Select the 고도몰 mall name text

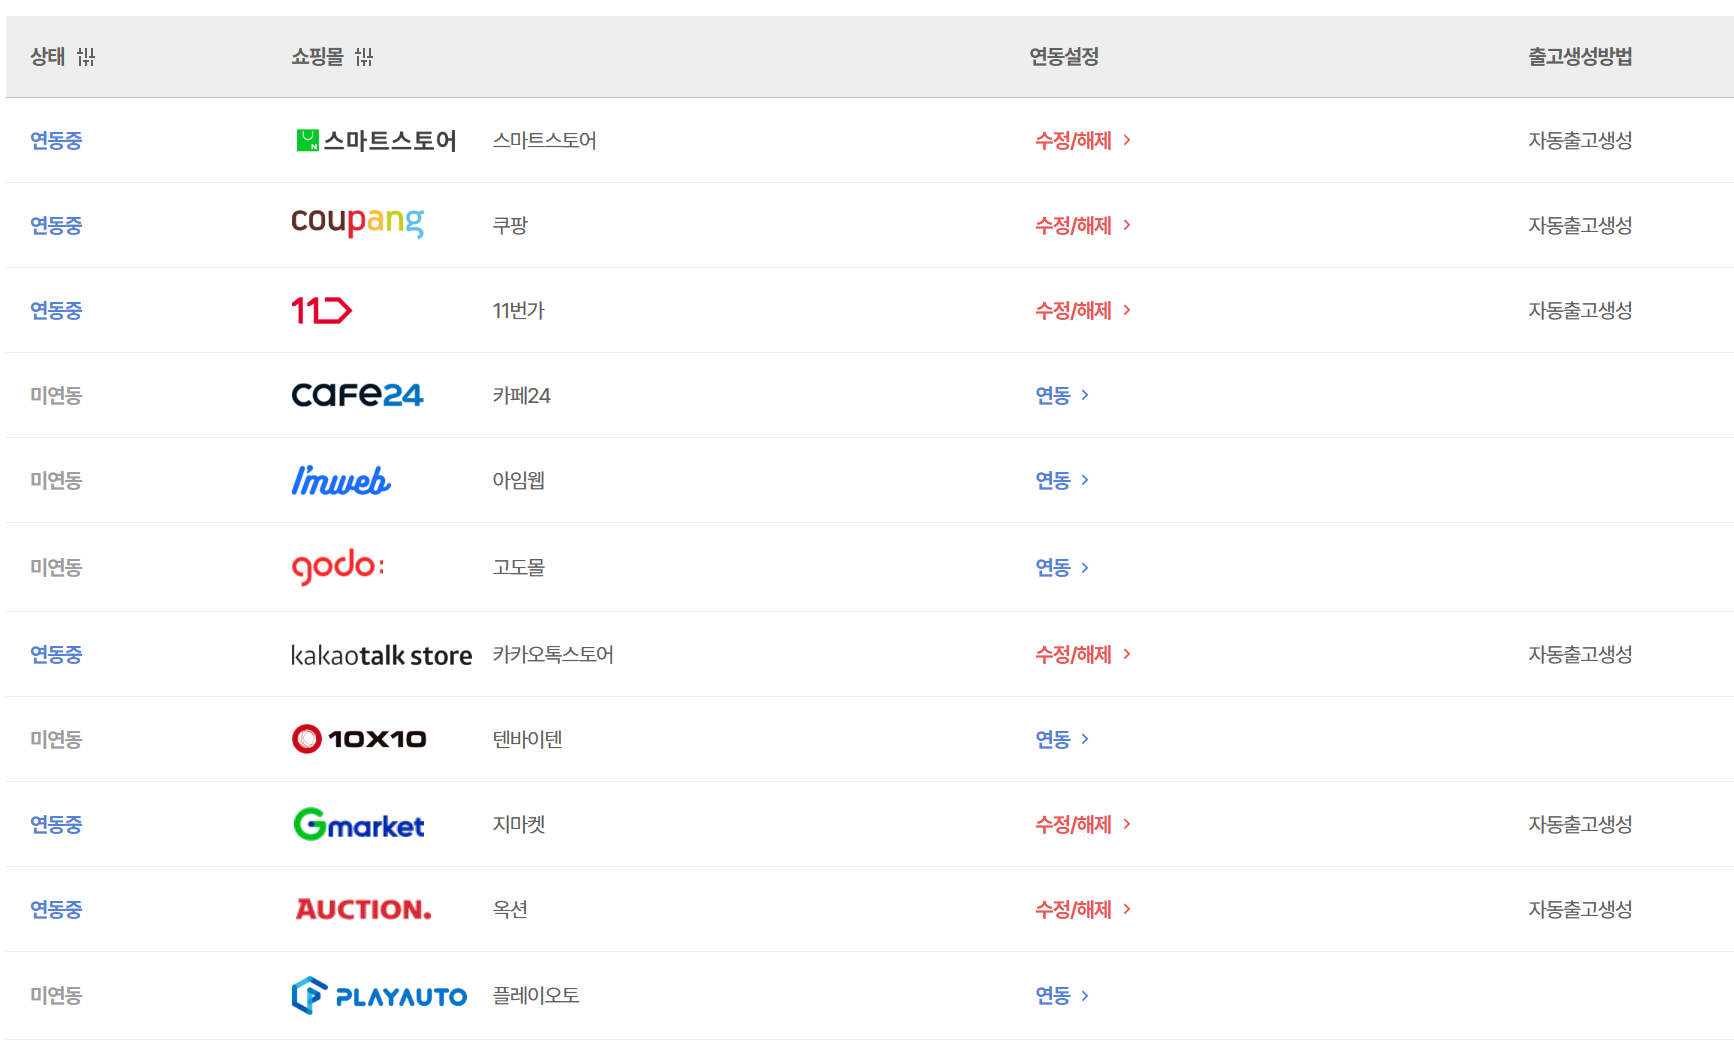(518, 568)
